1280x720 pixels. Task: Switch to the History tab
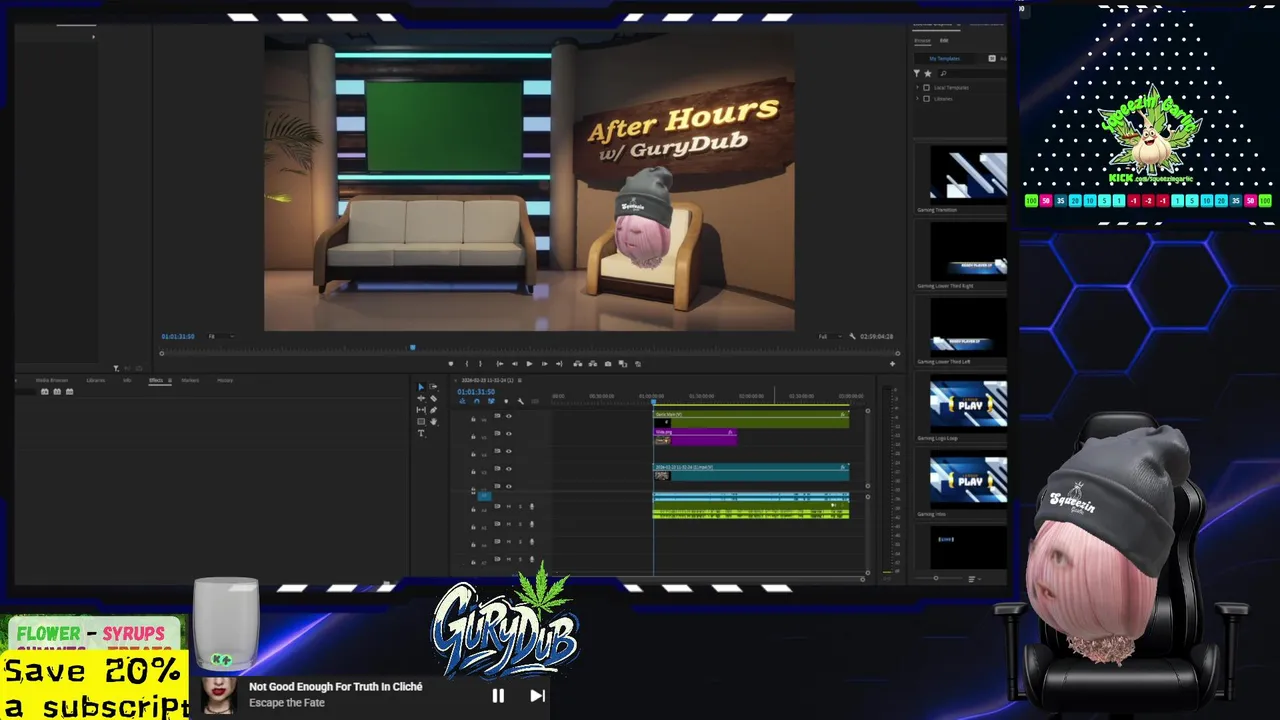(x=225, y=380)
